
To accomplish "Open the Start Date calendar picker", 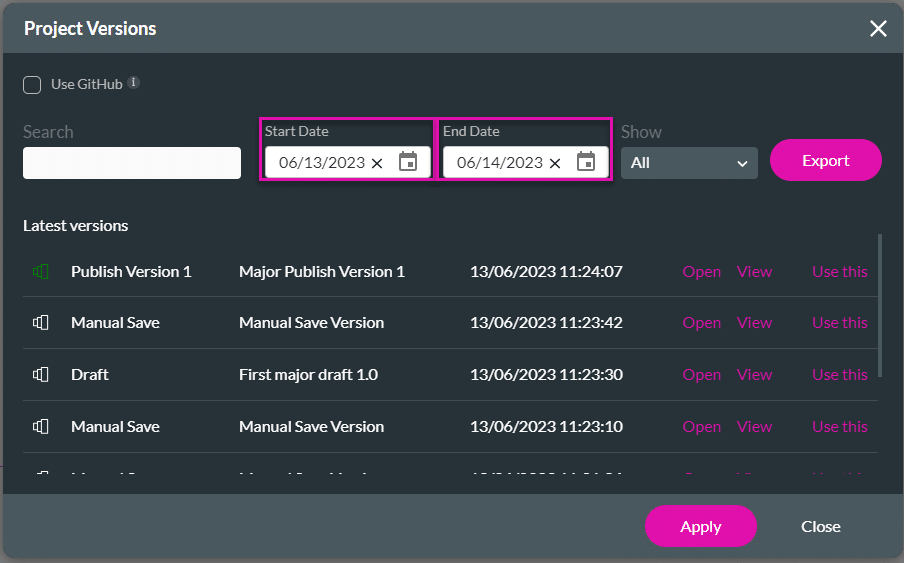I will click(408, 162).
